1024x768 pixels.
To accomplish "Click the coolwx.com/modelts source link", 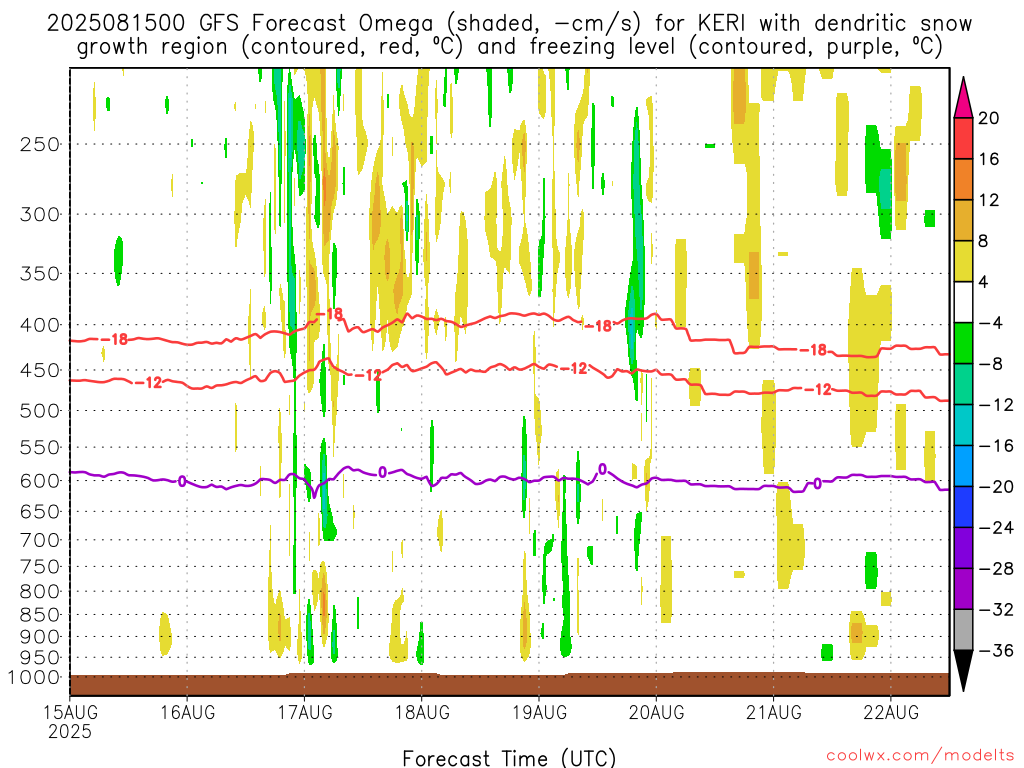I will click(920, 756).
